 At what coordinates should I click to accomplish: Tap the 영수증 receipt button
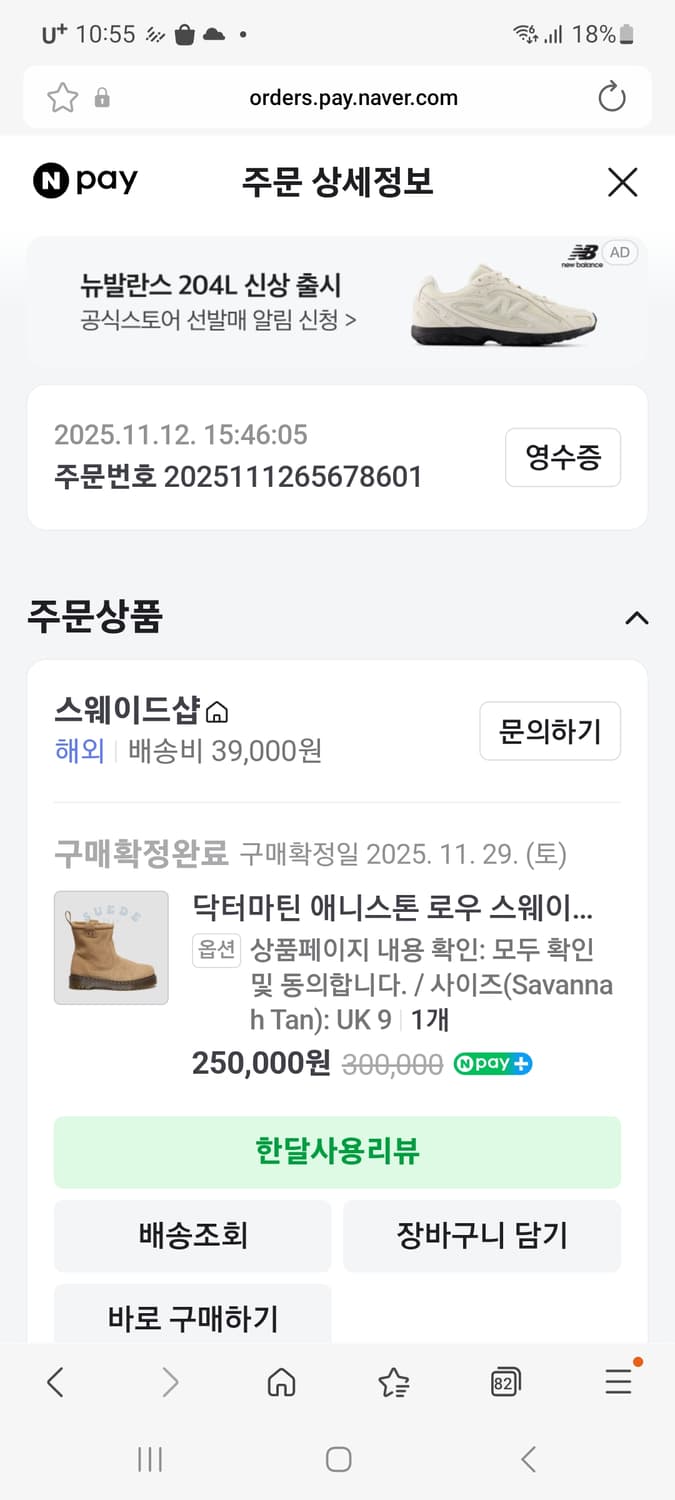563,457
